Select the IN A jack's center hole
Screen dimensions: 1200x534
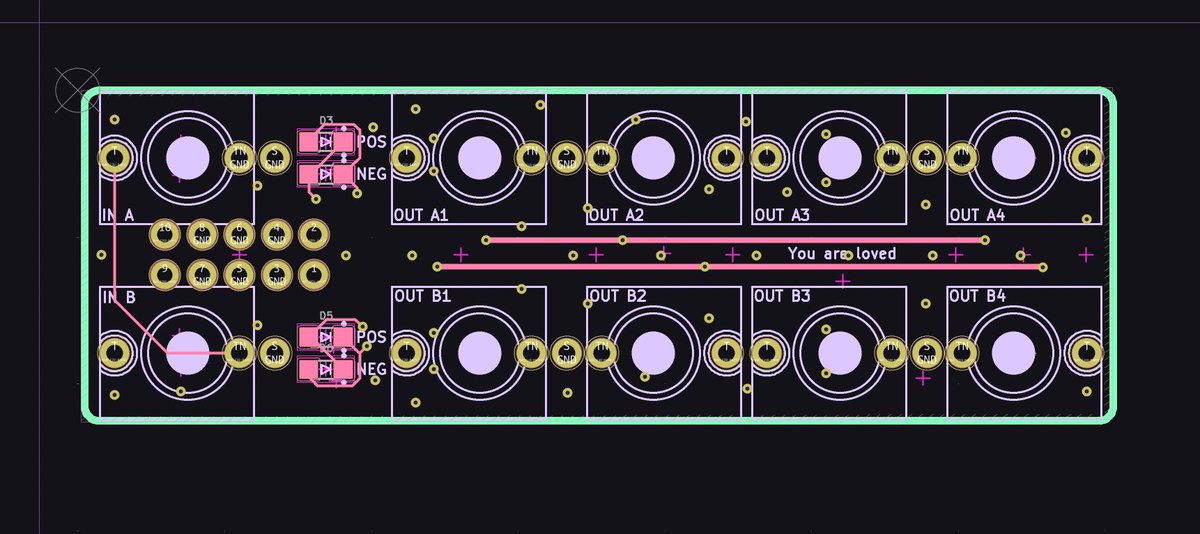point(187,157)
